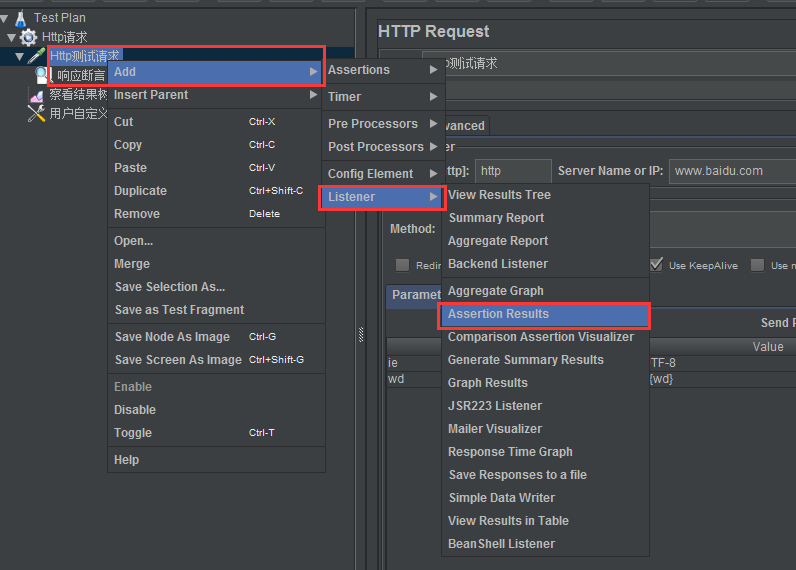This screenshot has height=570, width=796.
Task: Open the Timer submenu
Action: (383, 96)
